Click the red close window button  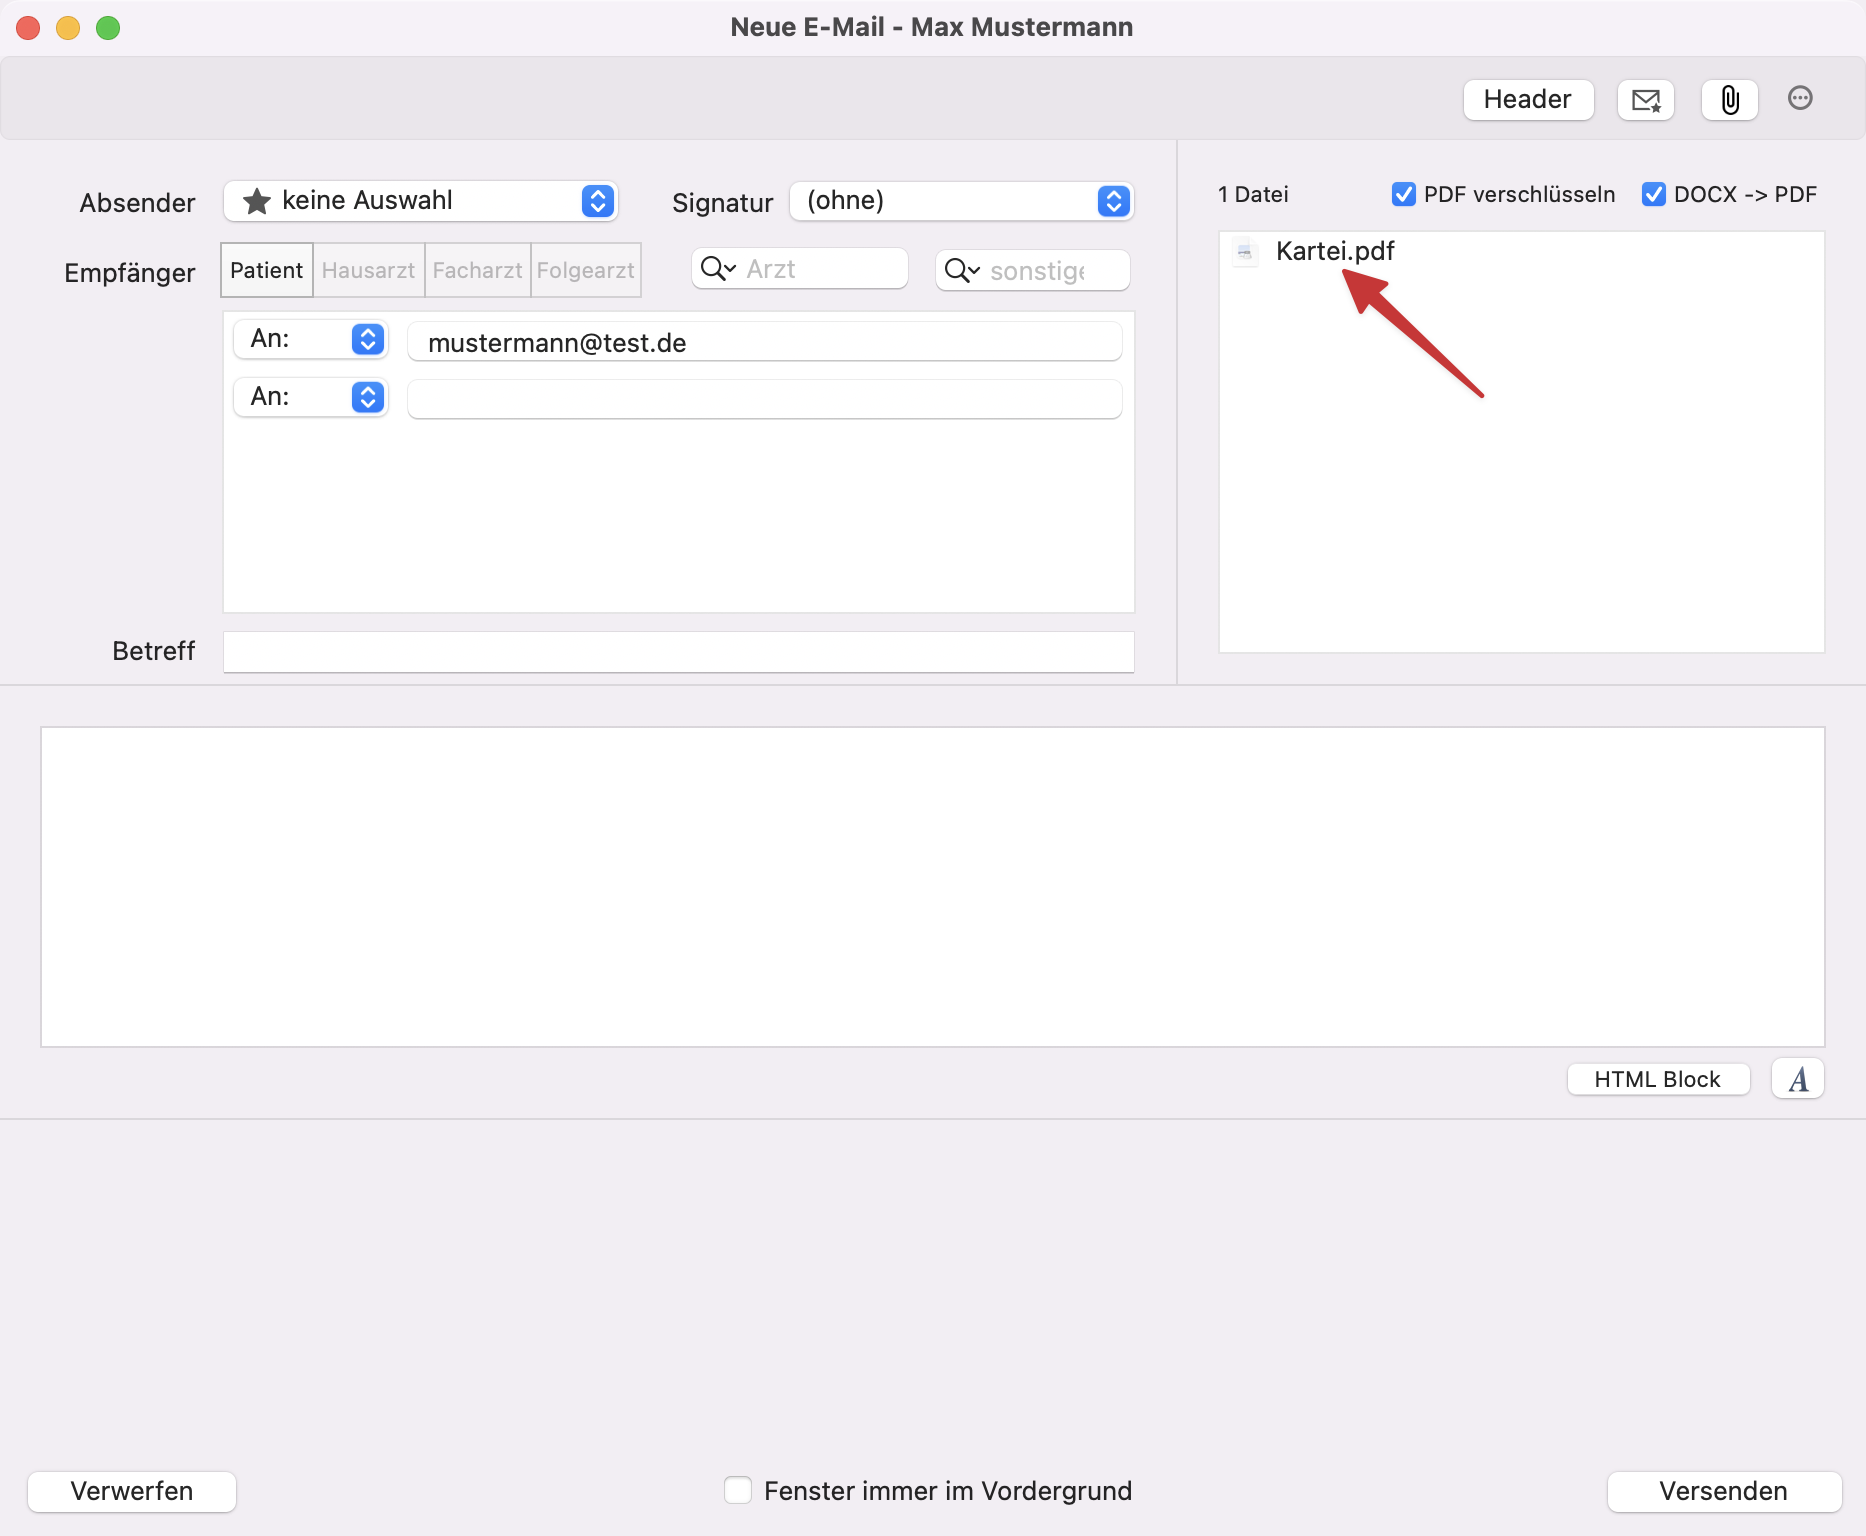(28, 28)
